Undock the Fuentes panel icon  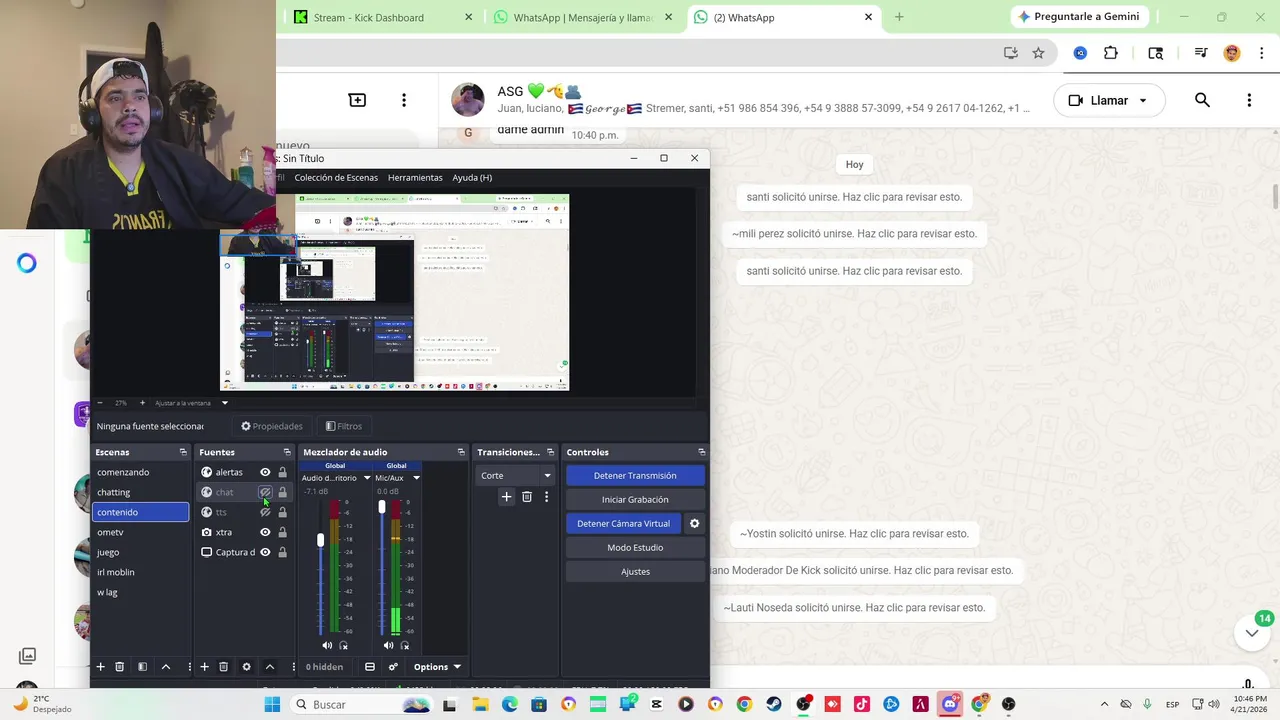click(x=287, y=452)
